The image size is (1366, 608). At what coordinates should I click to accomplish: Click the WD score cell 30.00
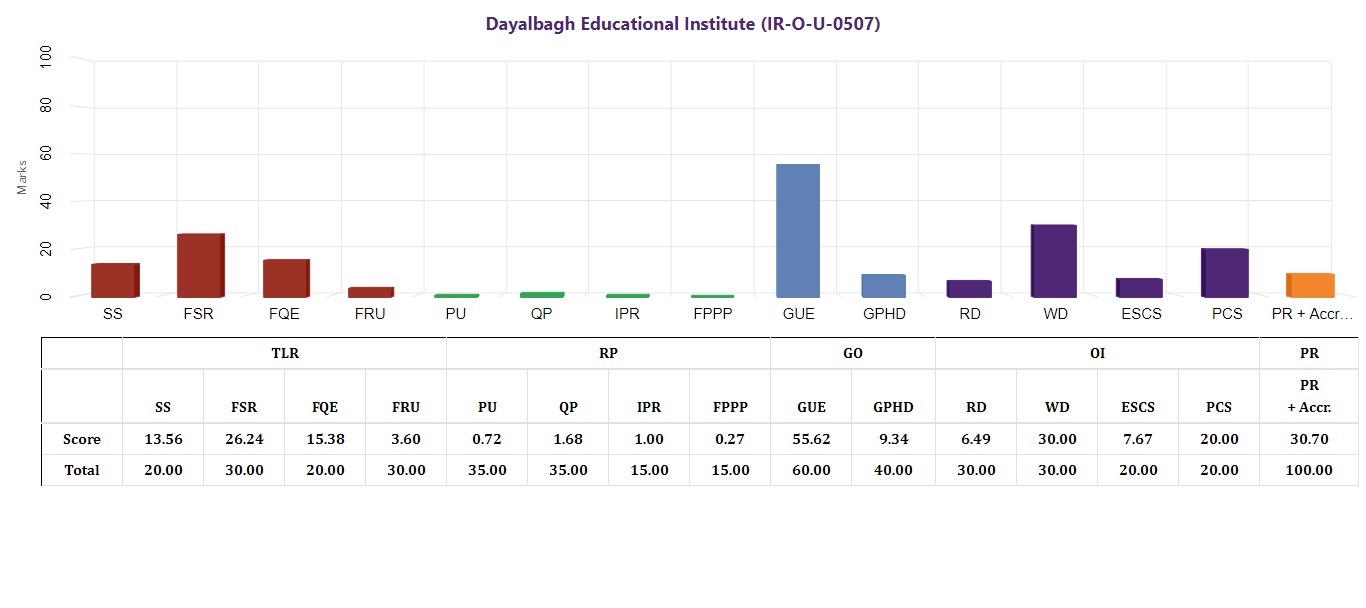point(1057,439)
